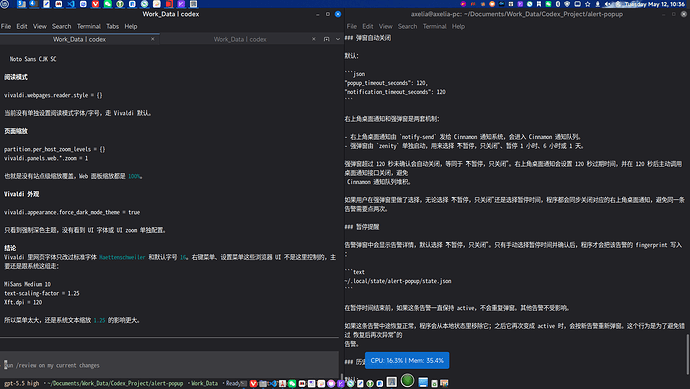Click the new tab button in left terminal
Viewport: 690px width, 389px height.
click(327, 39)
